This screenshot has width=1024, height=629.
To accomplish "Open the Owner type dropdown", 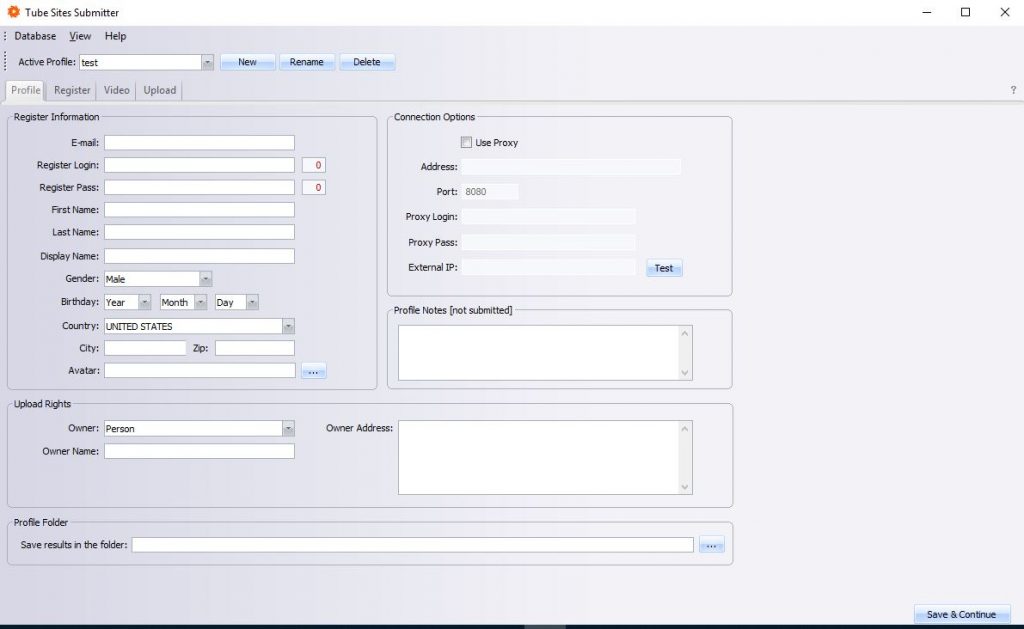I will pos(288,428).
